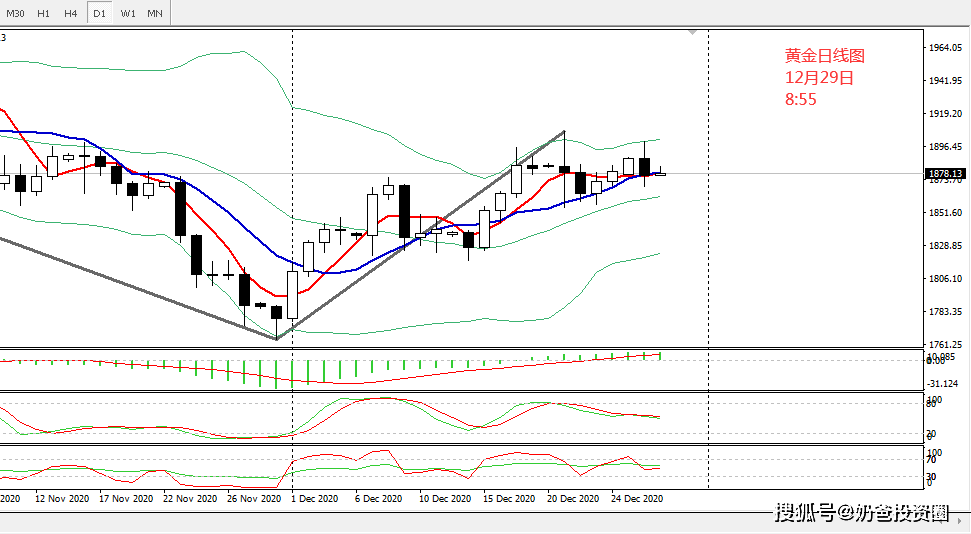This screenshot has width=971, height=534.
Task: Change timeframe to H4
Action: click(x=71, y=13)
